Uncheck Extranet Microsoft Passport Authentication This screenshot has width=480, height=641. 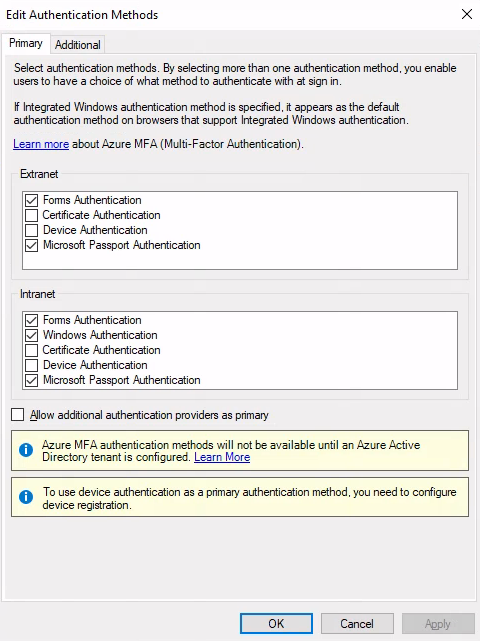pos(31,245)
